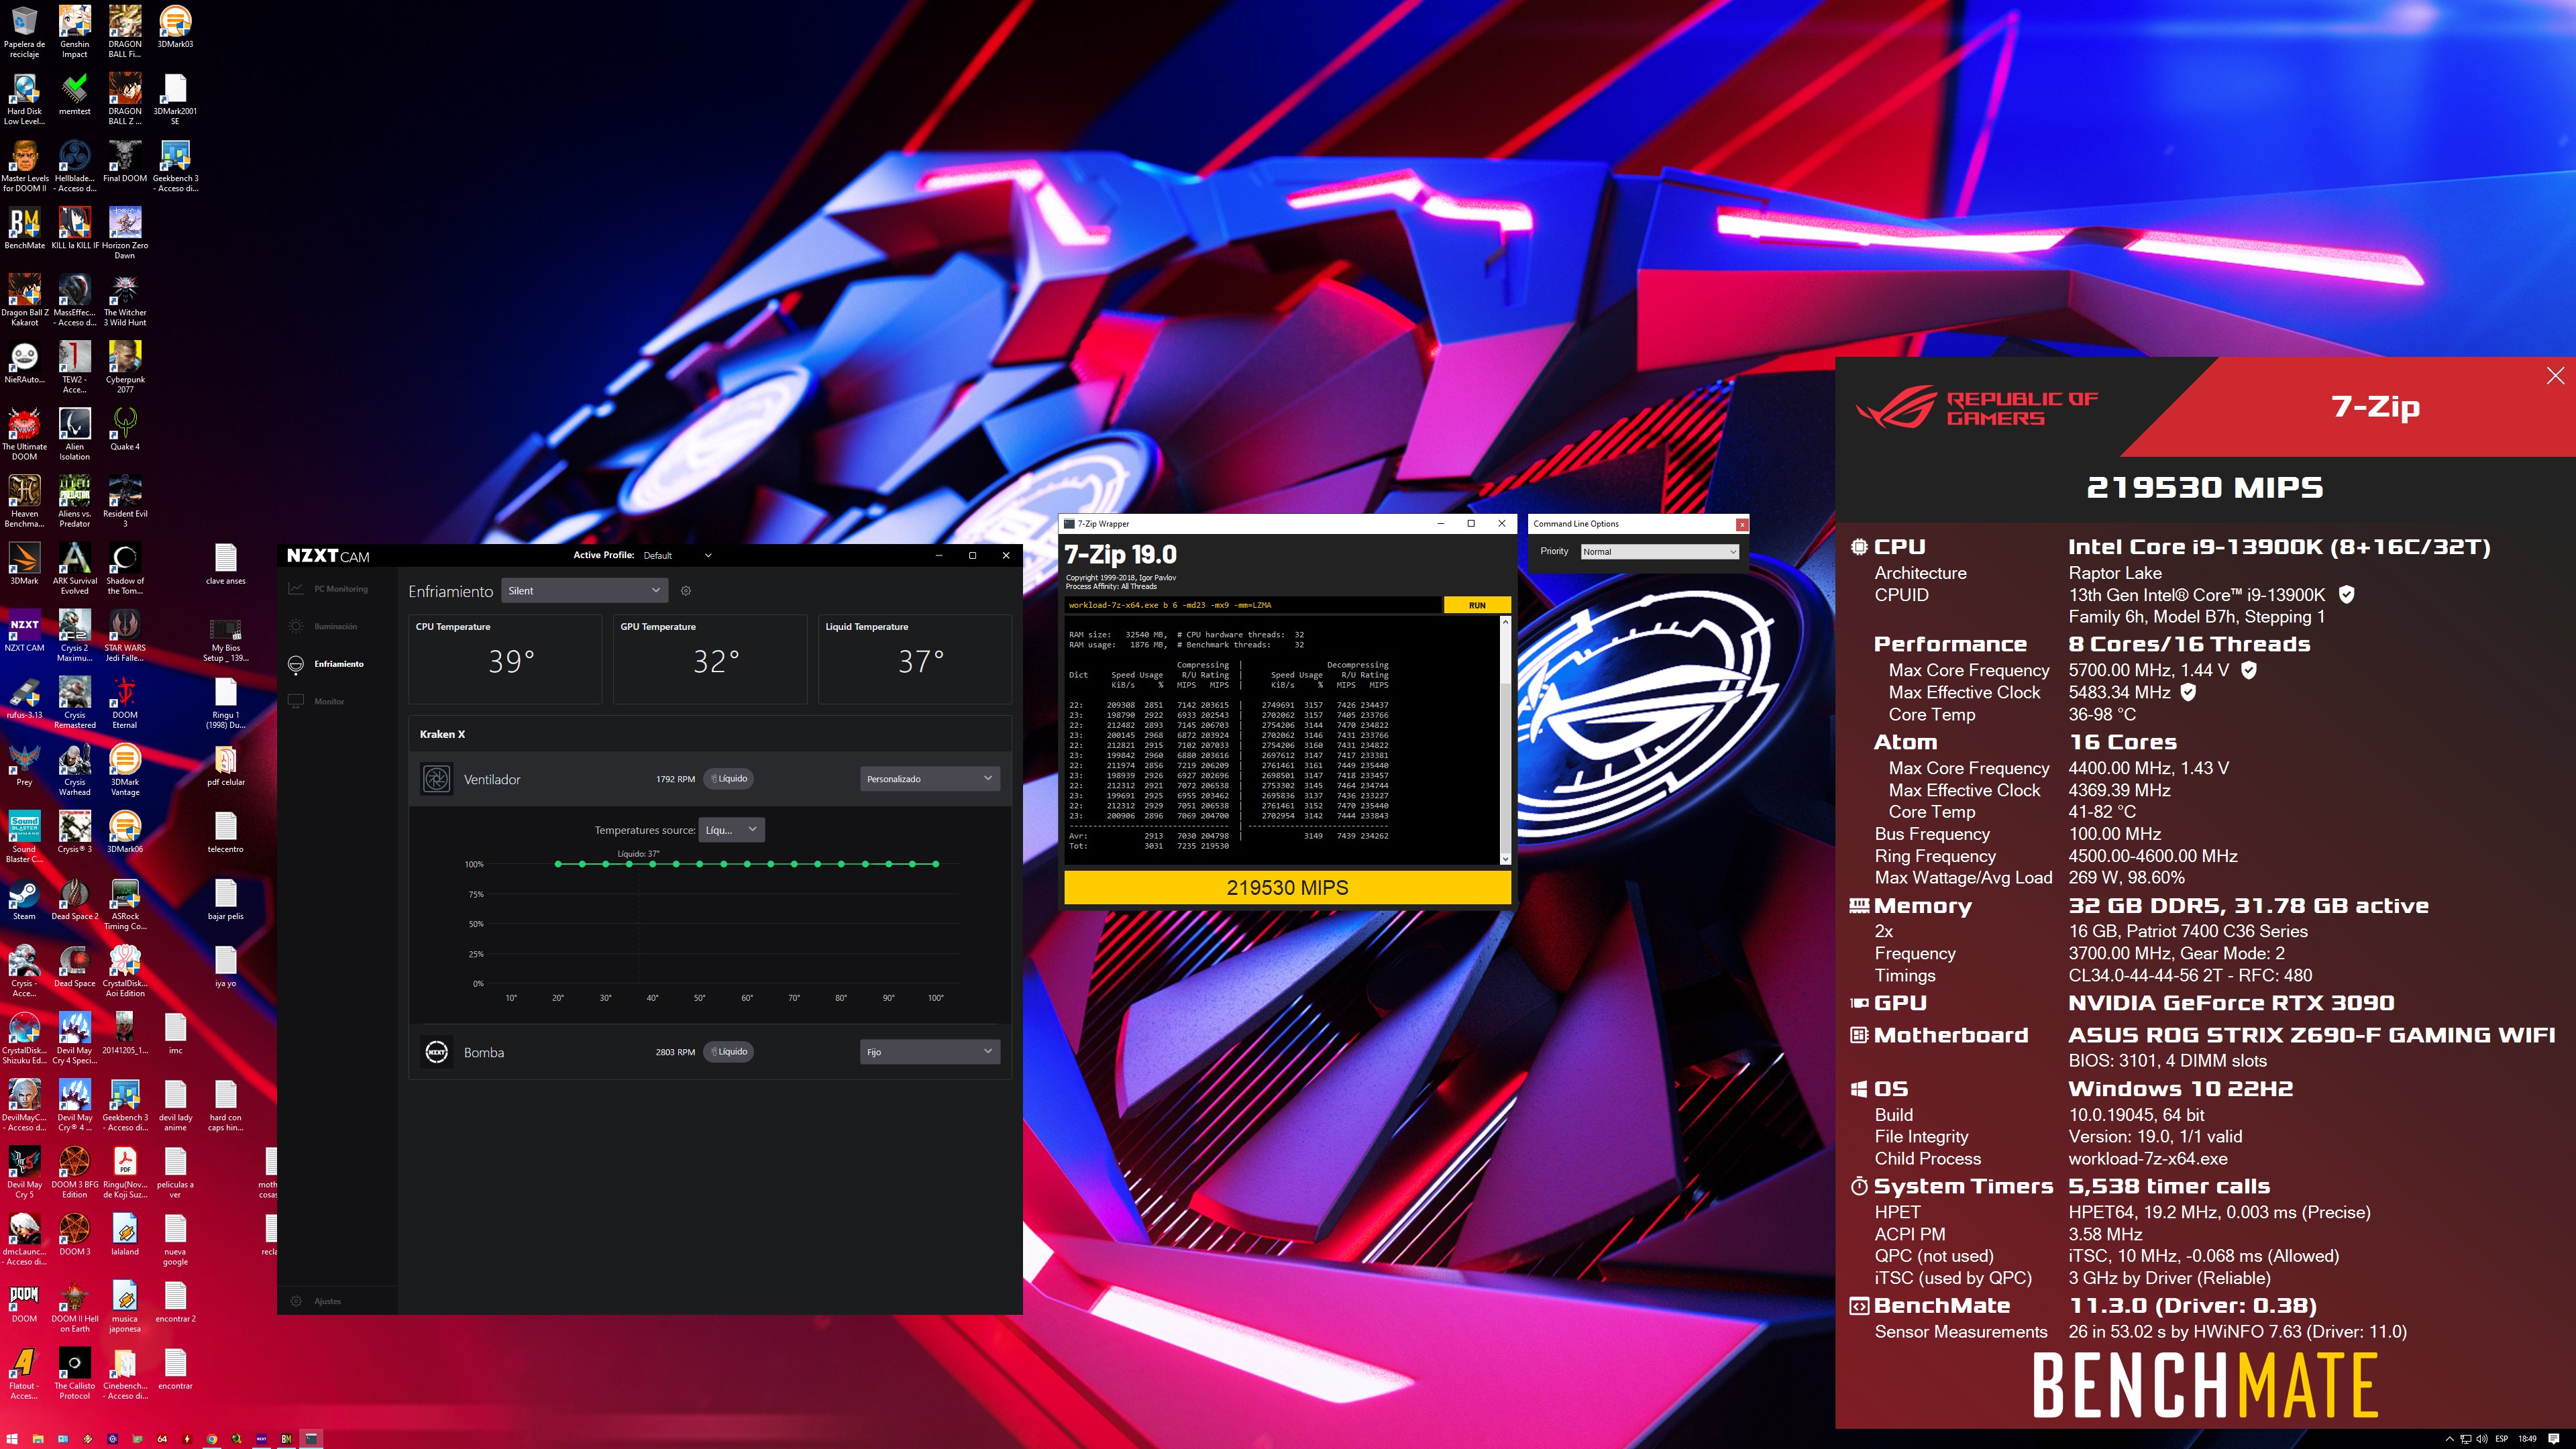
Task: Click the yellow 219530 MIPS result bar
Action: click(x=1287, y=888)
